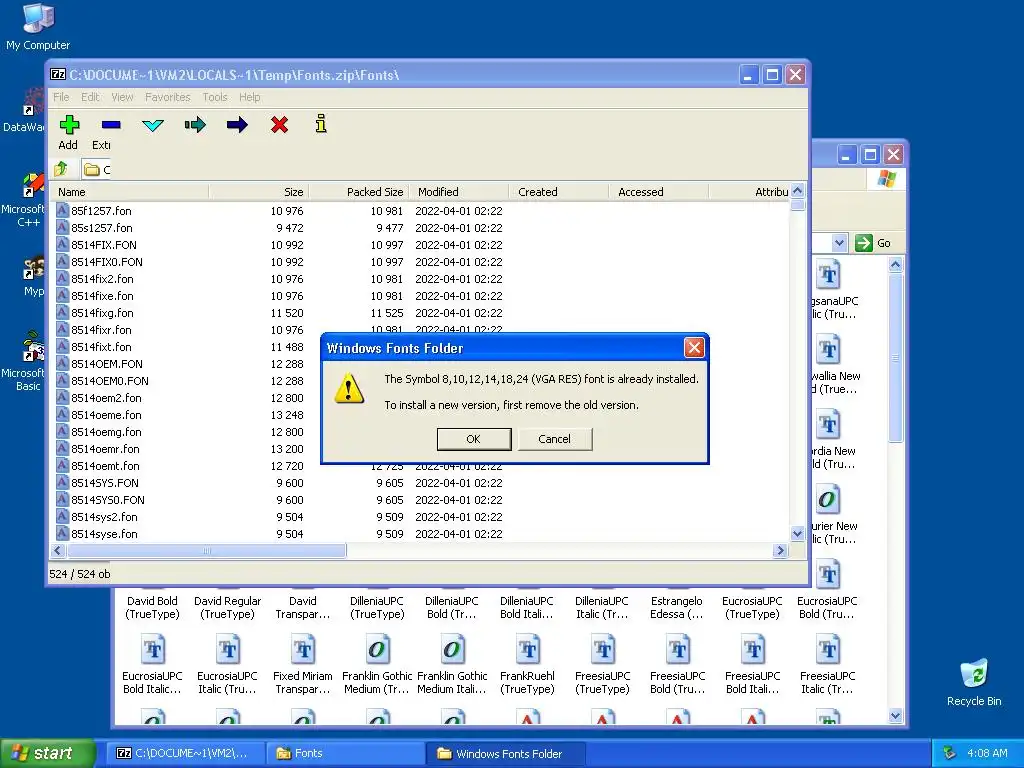Click the green Add plus icon

tap(69, 125)
